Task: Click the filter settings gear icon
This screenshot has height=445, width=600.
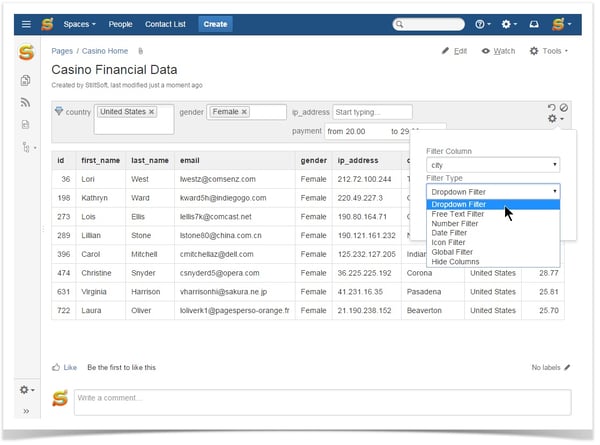Action: (x=551, y=119)
